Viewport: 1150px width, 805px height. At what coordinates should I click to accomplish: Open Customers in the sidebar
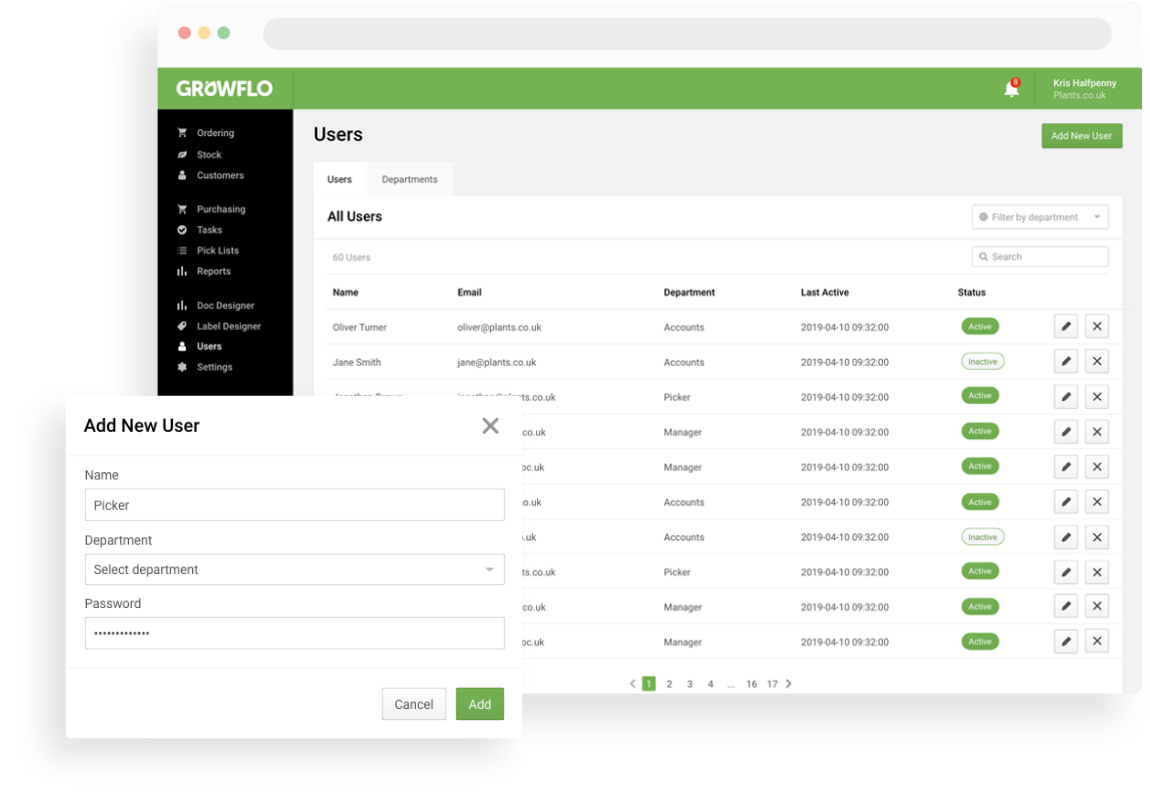220,175
